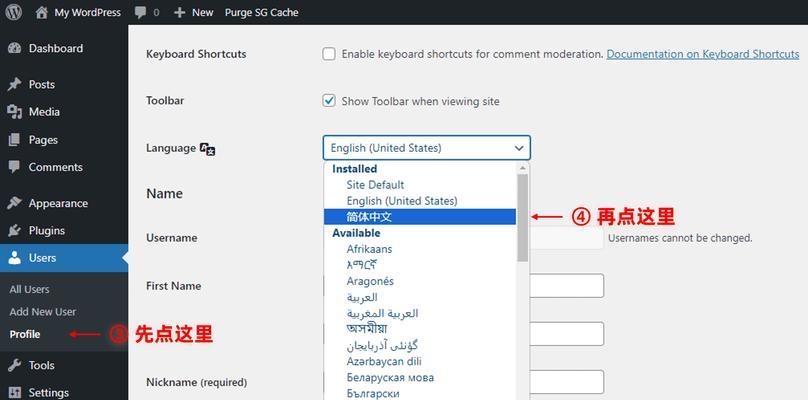
Task: Click the dropdown list scrollbar thumb
Action: (523, 218)
